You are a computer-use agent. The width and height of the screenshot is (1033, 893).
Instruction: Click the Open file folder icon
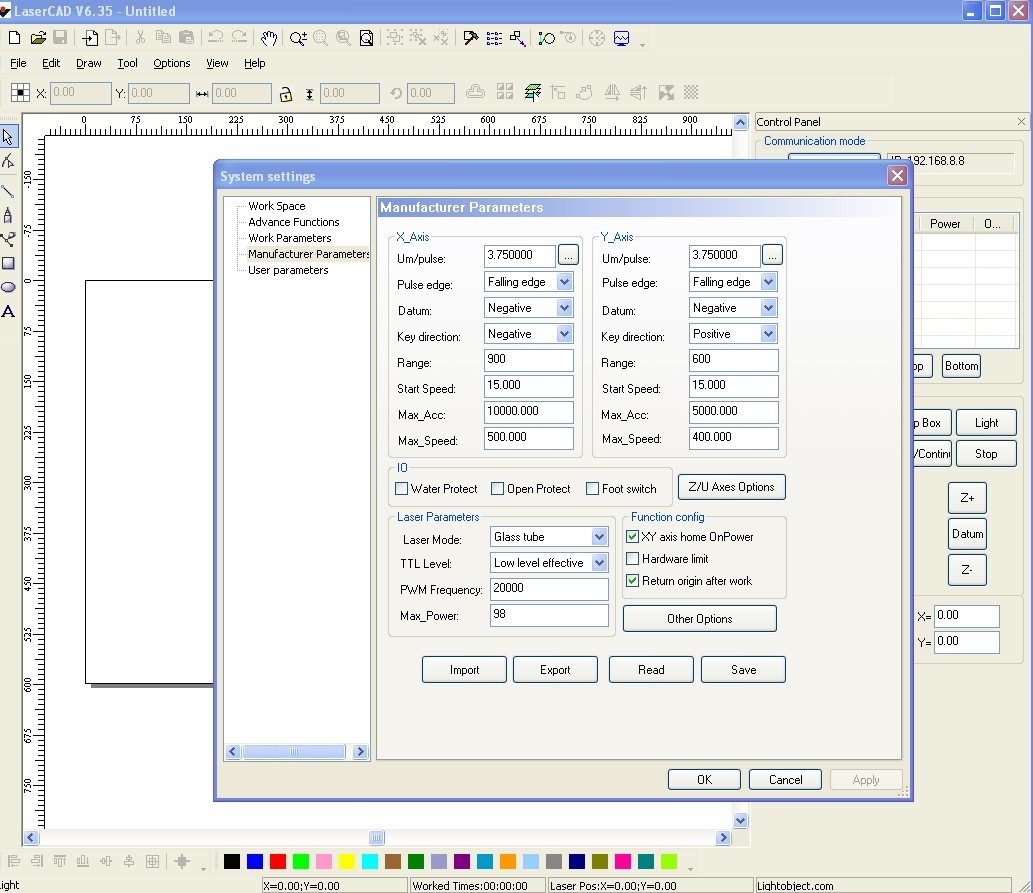click(38, 38)
